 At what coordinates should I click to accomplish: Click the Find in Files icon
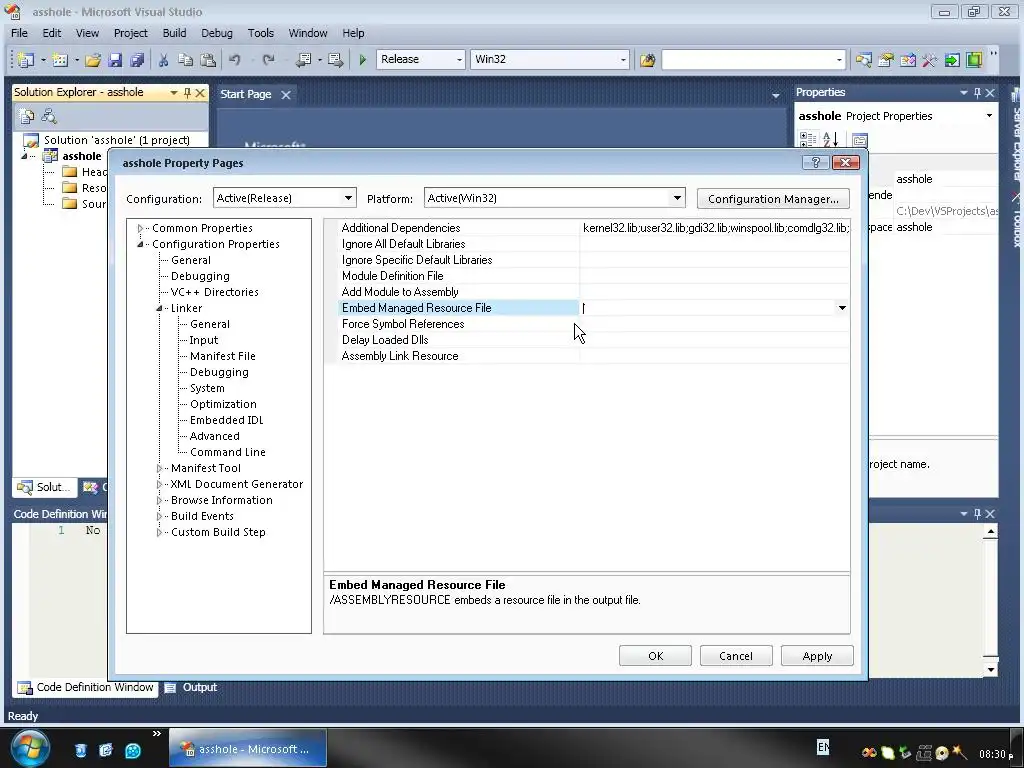click(x=647, y=60)
